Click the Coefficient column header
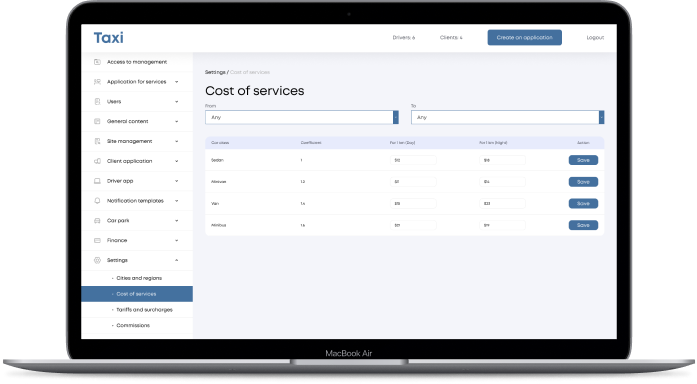This screenshot has height=384, width=697. click(x=311, y=143)
